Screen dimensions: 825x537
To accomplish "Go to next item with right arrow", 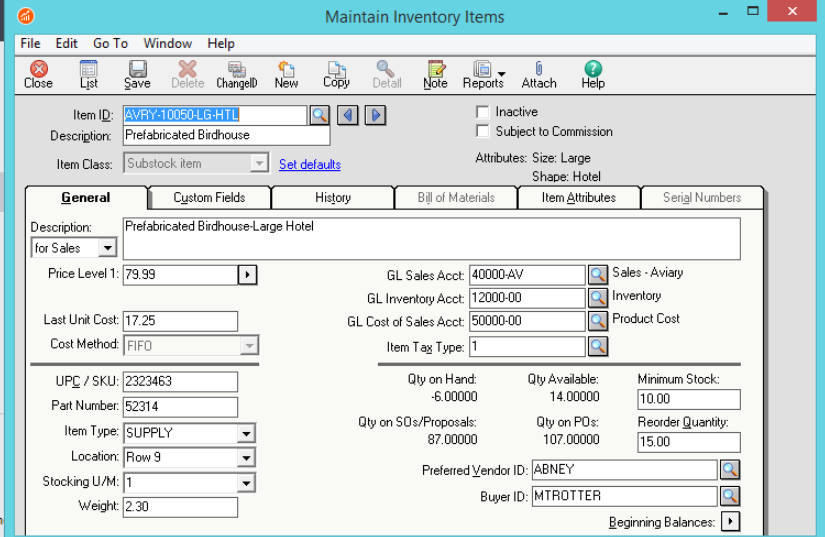I will tap(375, 115).
